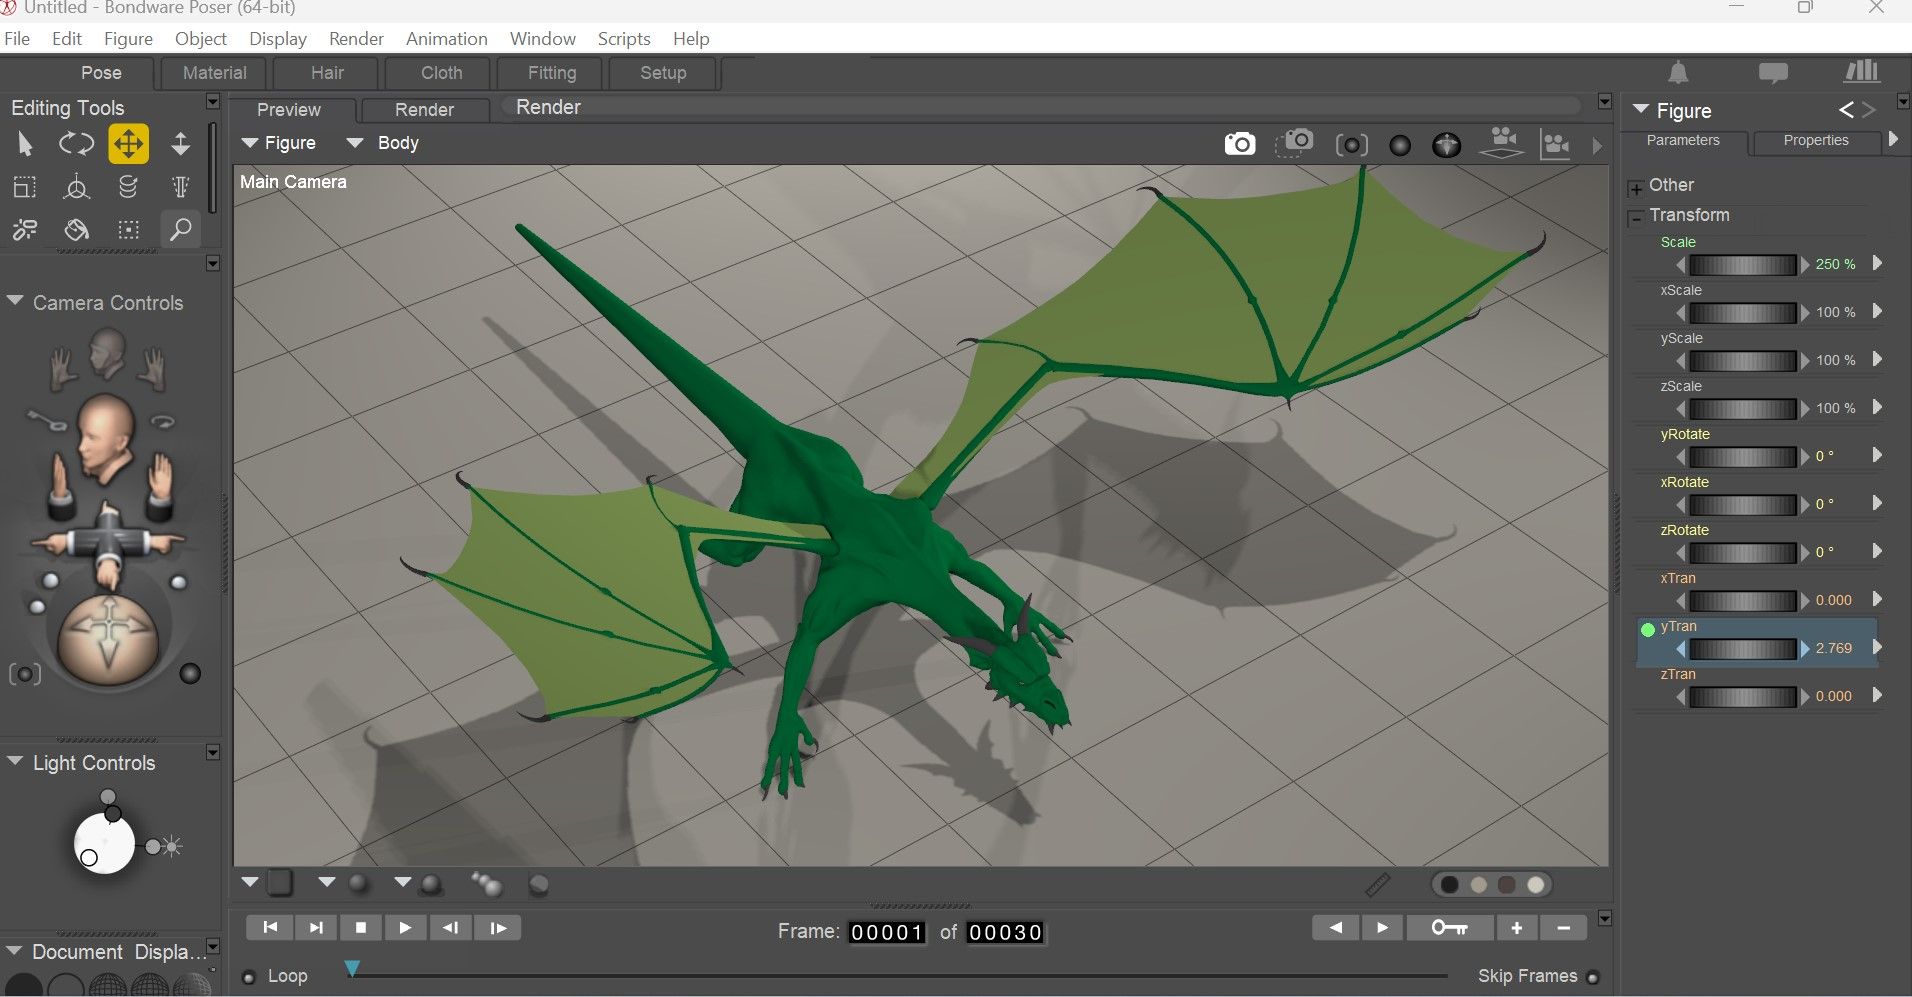Open the Editing Tools panel menu arrow
Image resolution: width=1912 pixels, height=997 pixels.
point(212,101)
